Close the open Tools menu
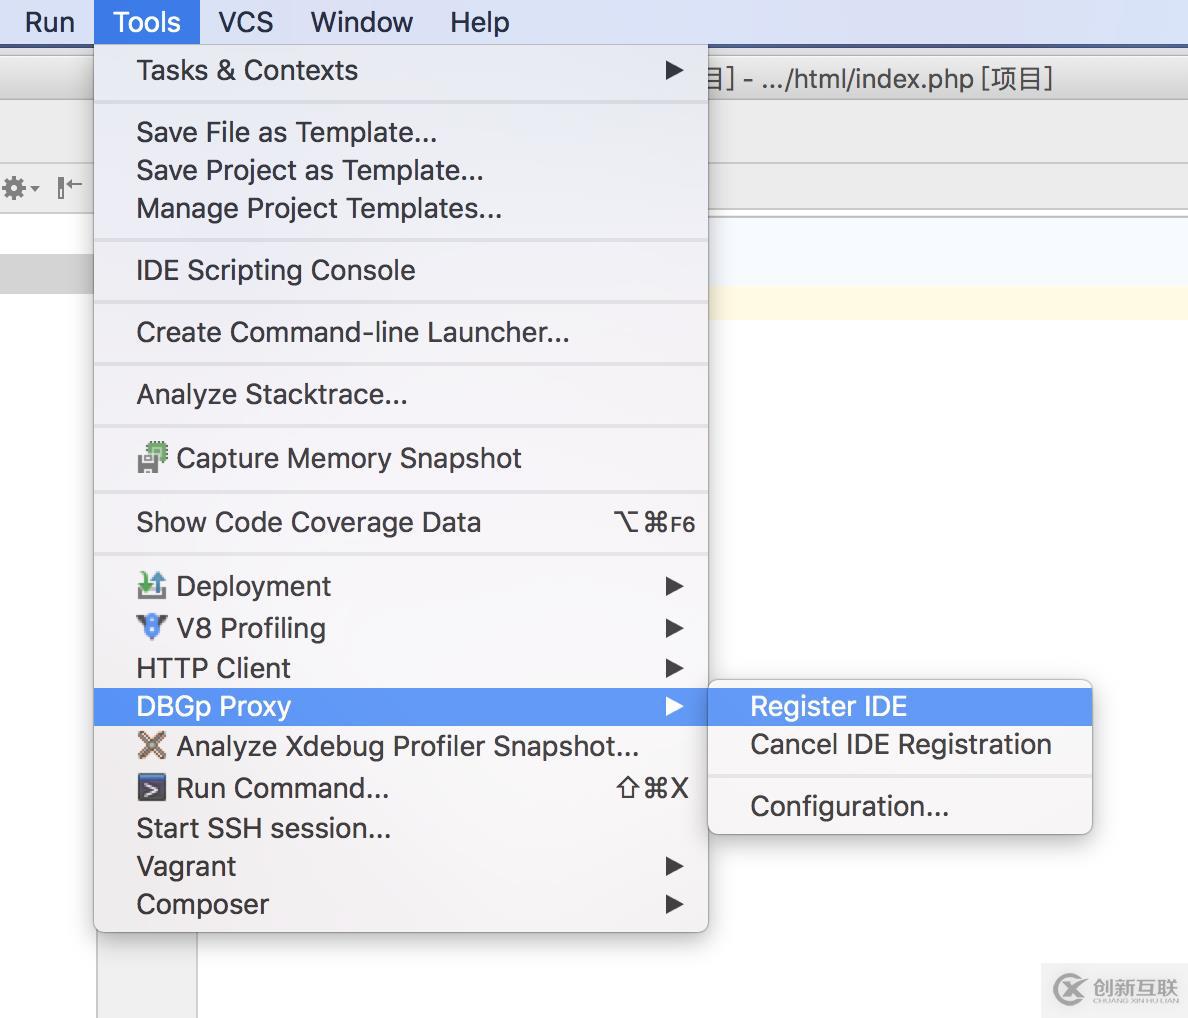 pos(146,22)
